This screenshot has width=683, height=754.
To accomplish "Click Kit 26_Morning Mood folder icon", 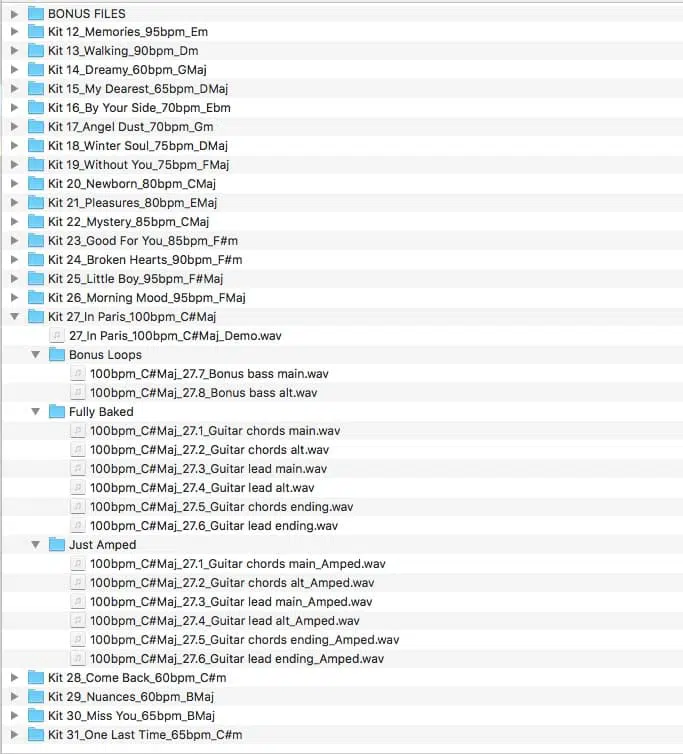I will click(36, 298).
